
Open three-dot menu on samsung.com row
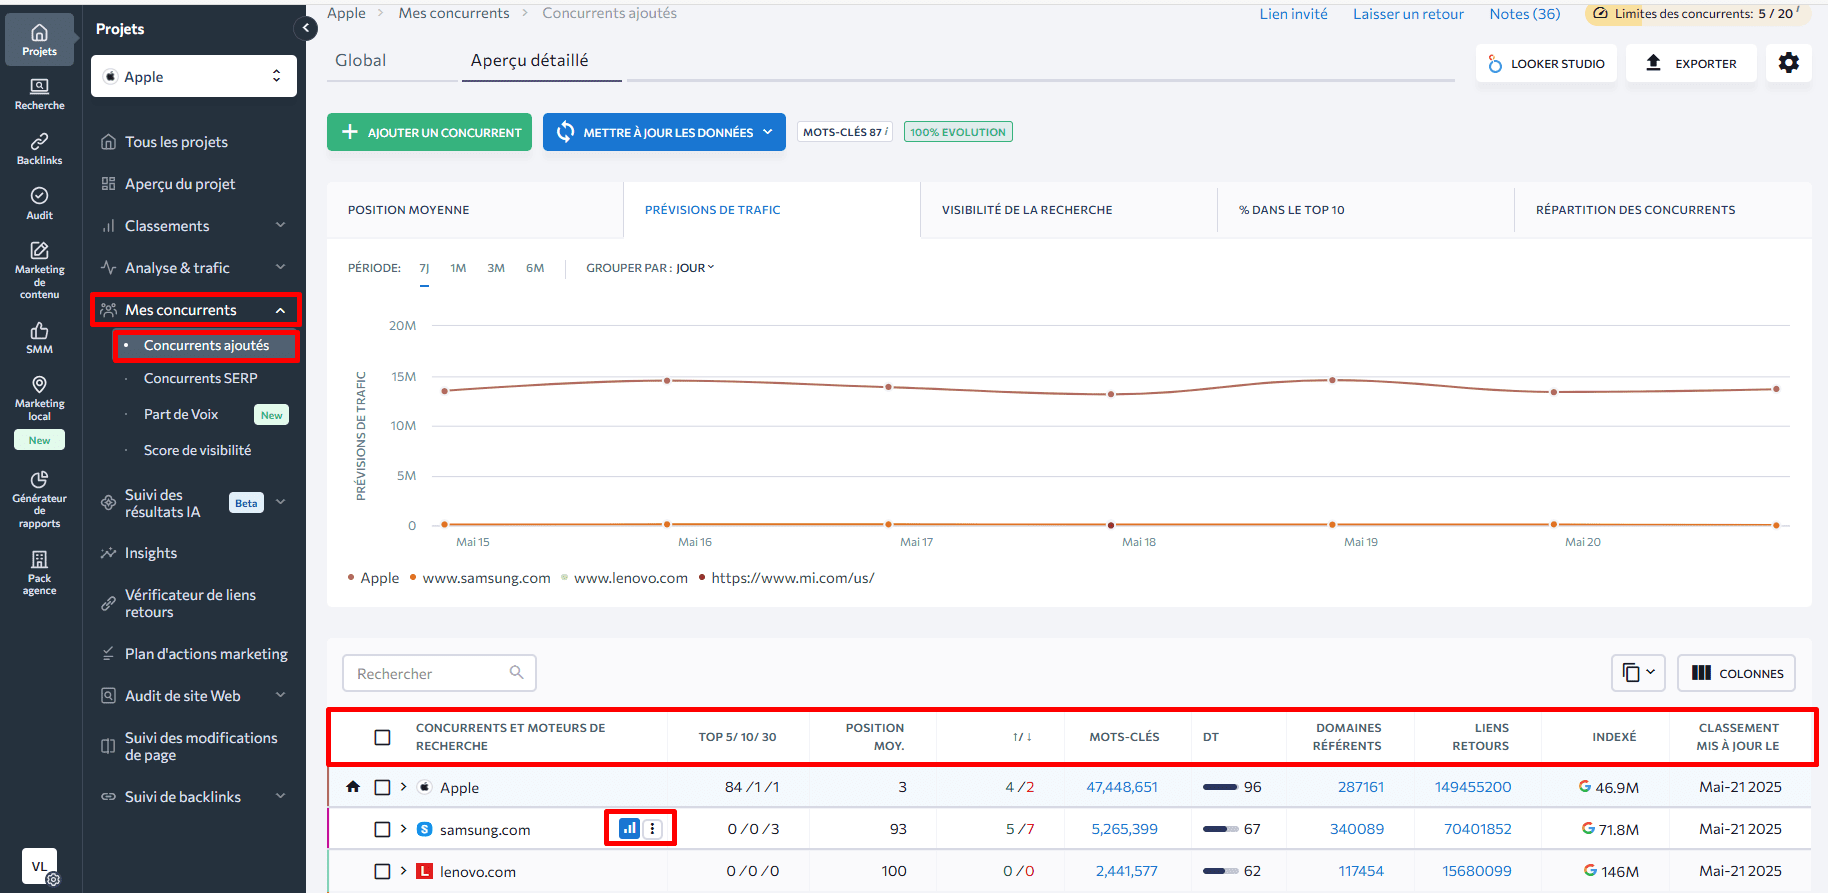(x=653, y=828)
